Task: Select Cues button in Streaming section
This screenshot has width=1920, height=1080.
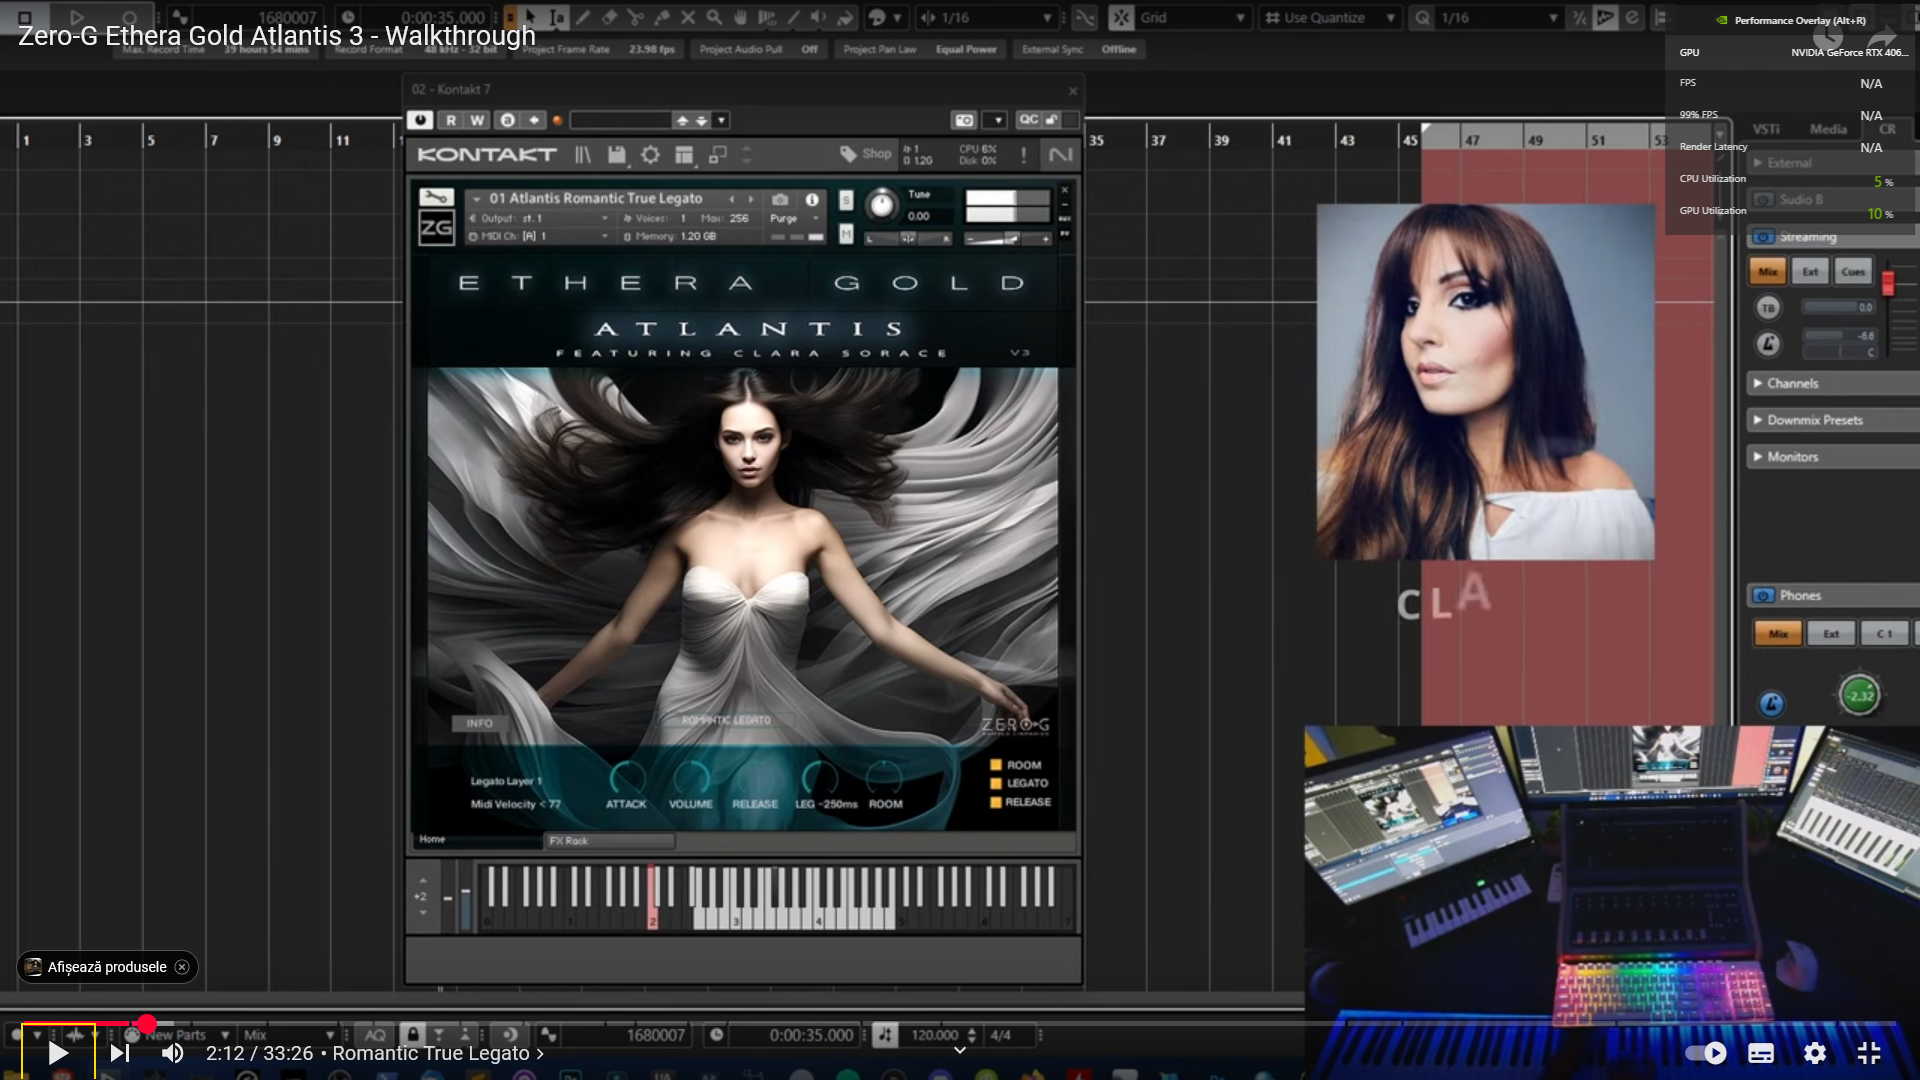Action: tap(1853, 272)
